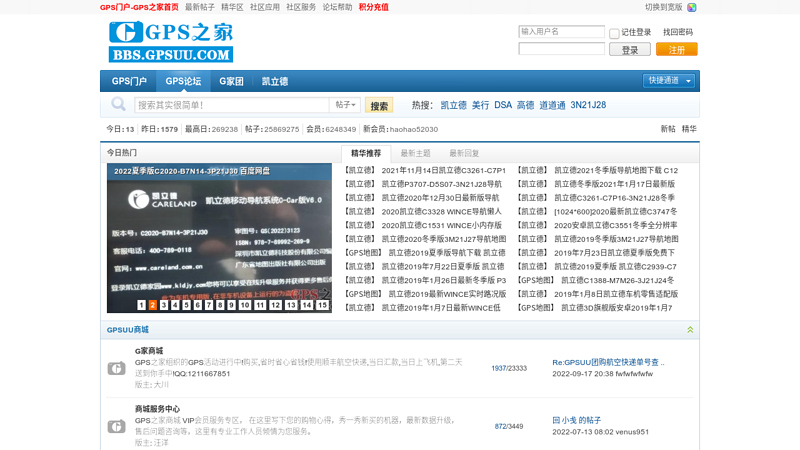The image size is (800, 450).
Task: Click the 新帖 link
Action: (x=668, y=129)
